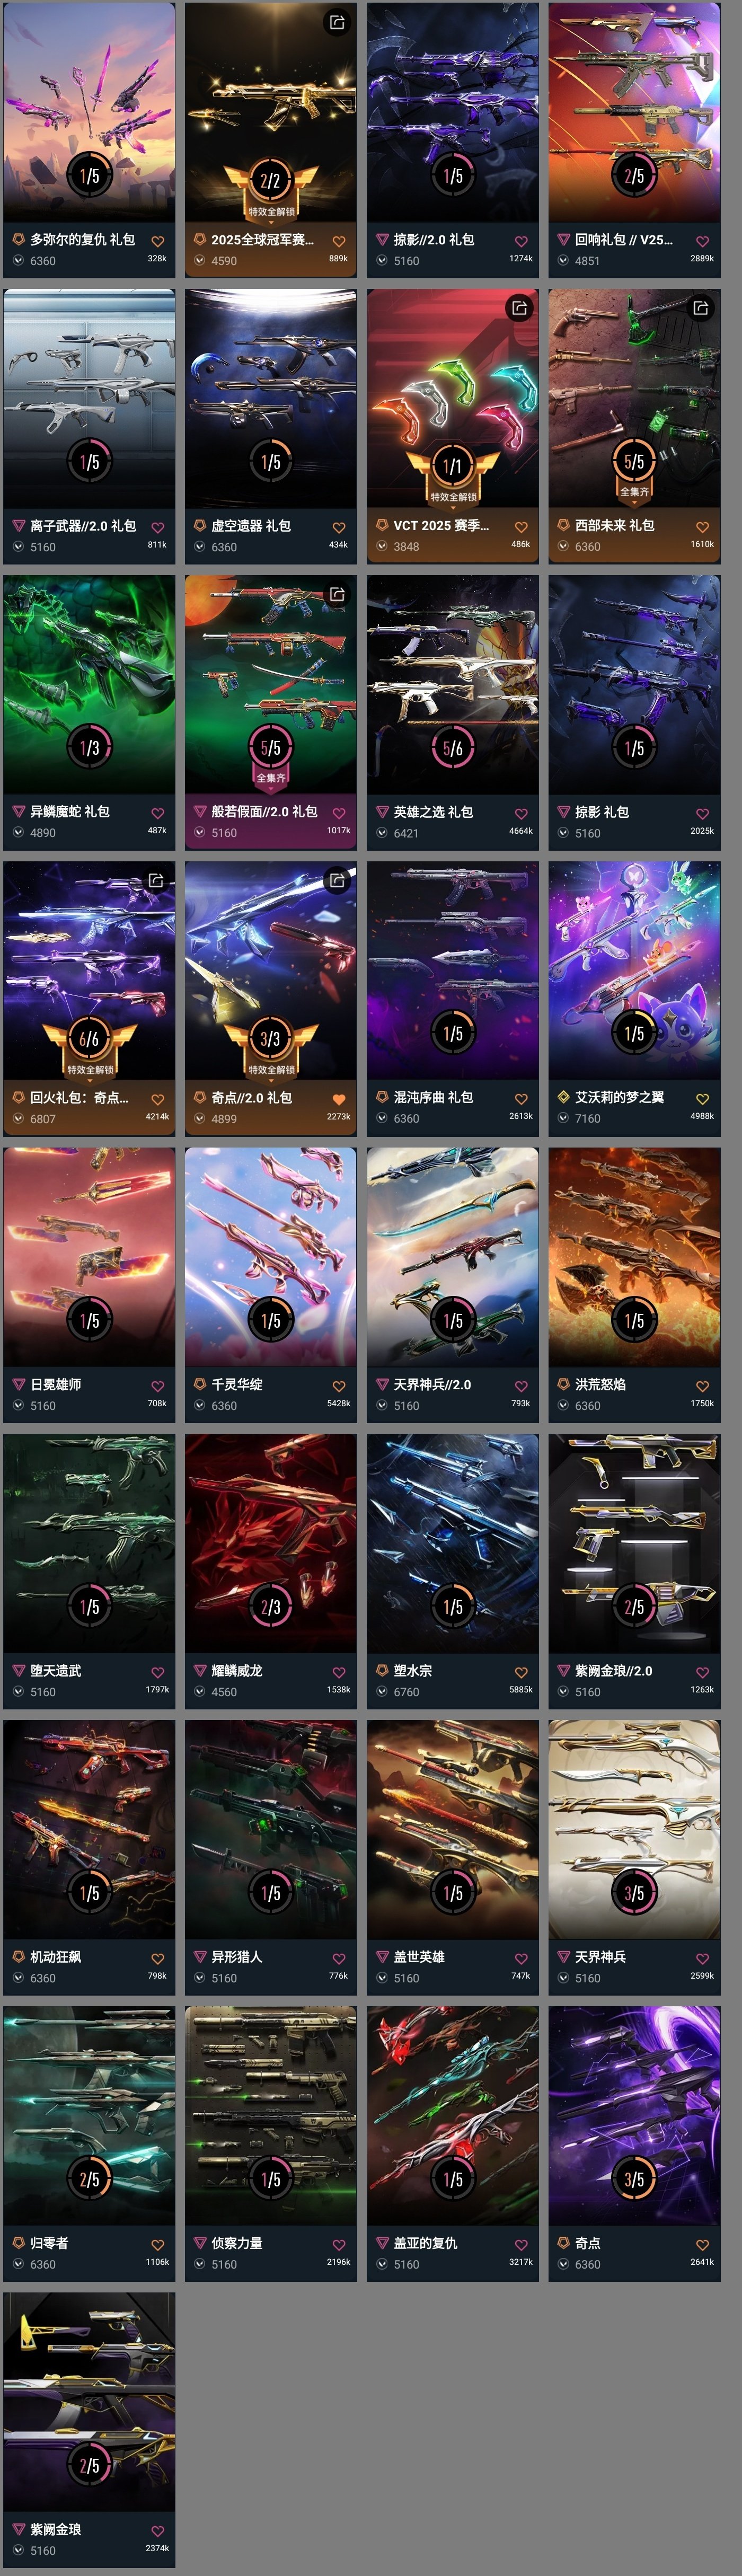Click tier icon beside 塑水宗 title
This screenshot has width=742, height=2576.
click(382, 1670)
